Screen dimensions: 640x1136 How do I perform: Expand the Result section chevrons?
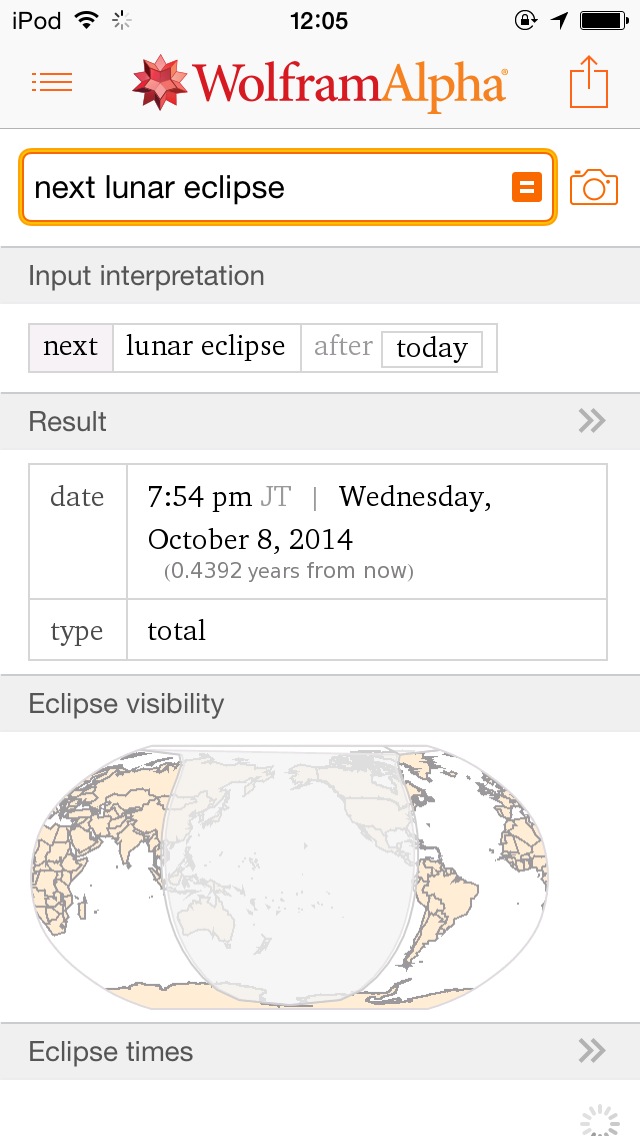592,421
